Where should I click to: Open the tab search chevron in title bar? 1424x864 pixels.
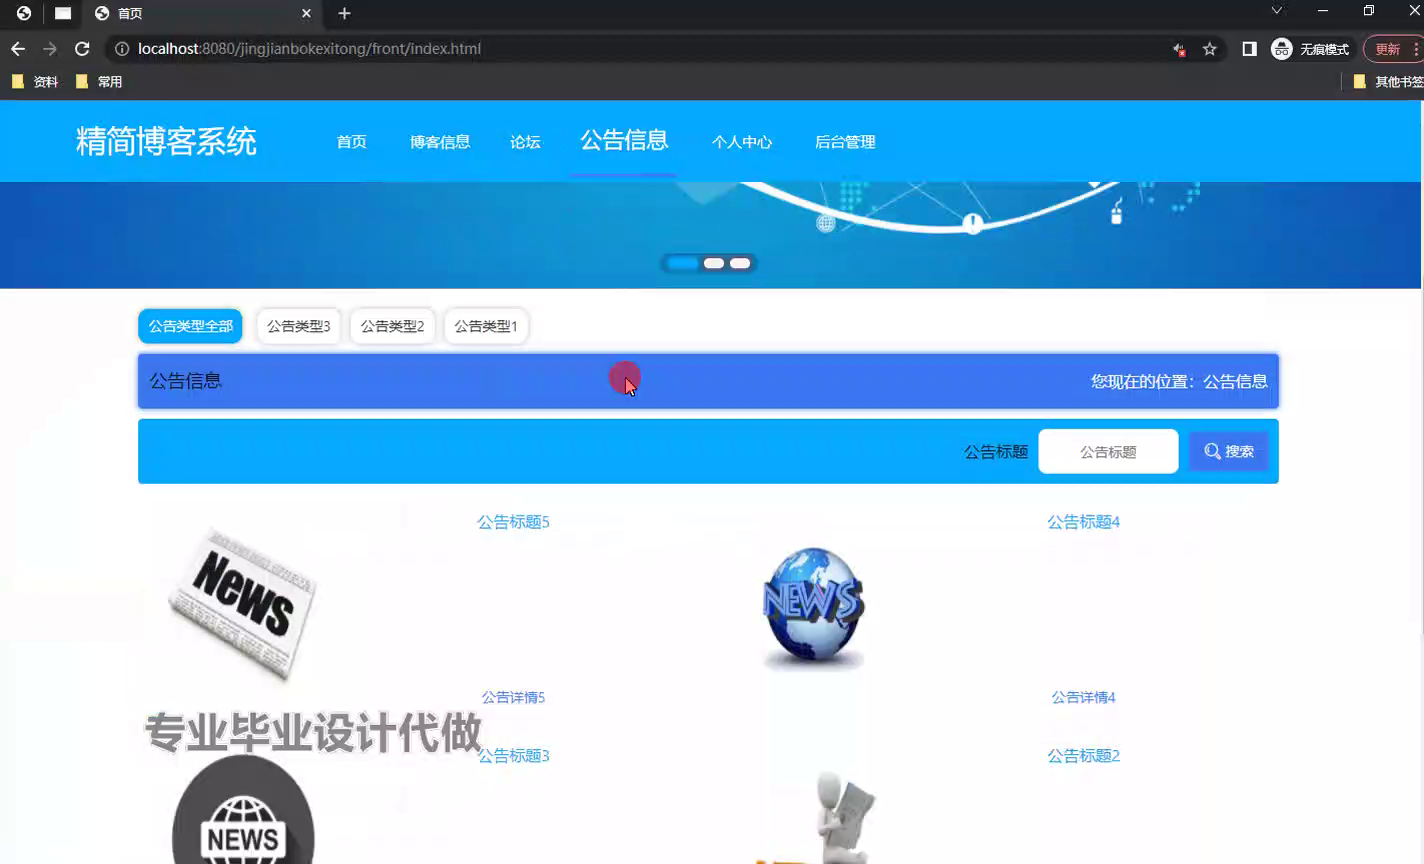click(x=1277, y=11)
